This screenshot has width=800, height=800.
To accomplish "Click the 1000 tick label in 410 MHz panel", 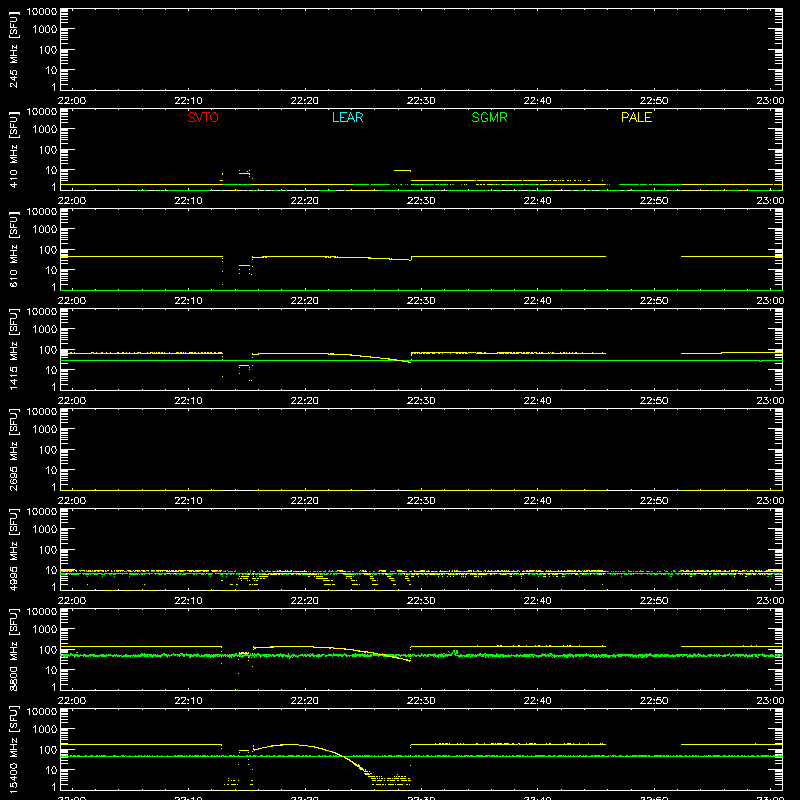I will (x=45, y=130).
